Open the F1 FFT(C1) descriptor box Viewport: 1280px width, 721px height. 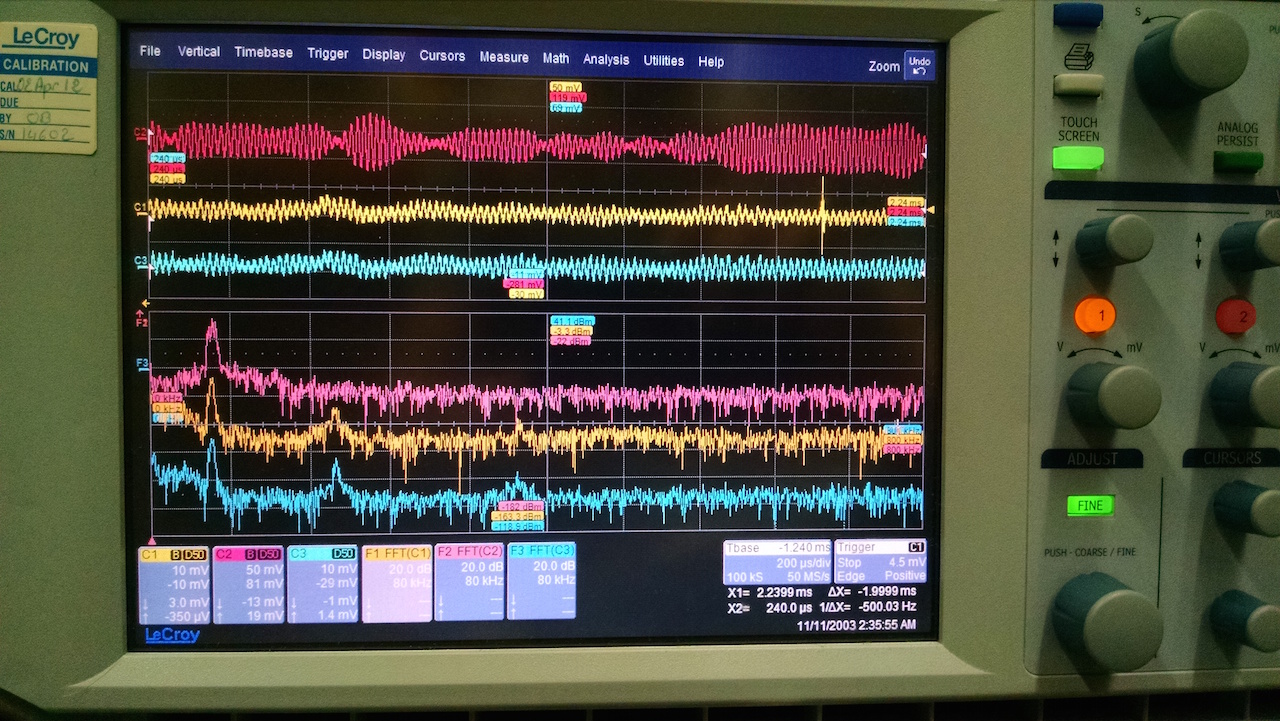point(397,584)
